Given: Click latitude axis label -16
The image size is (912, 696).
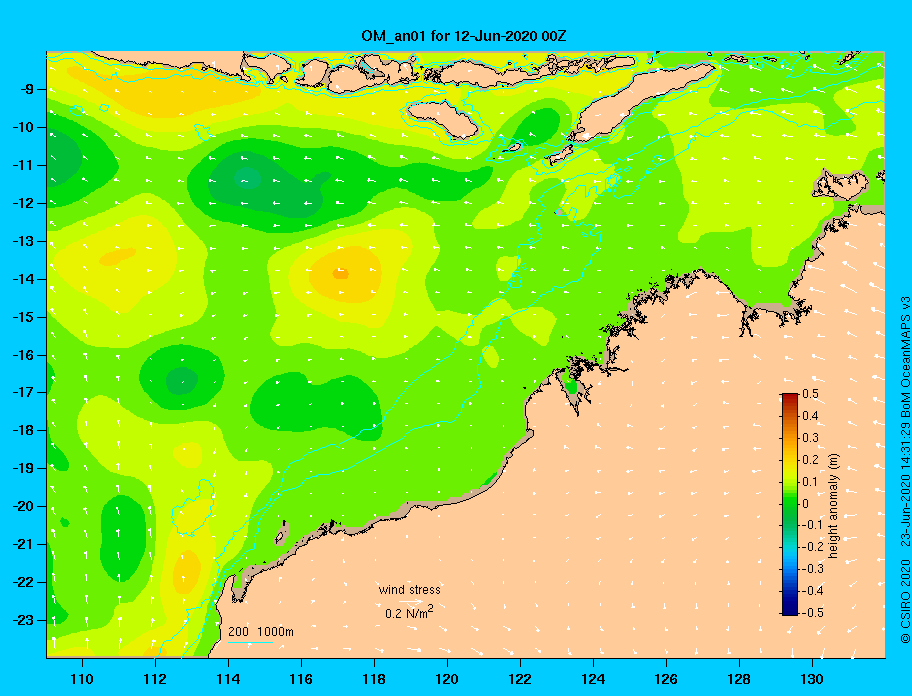Looking at the screenshot, I should tap(26, 355).
